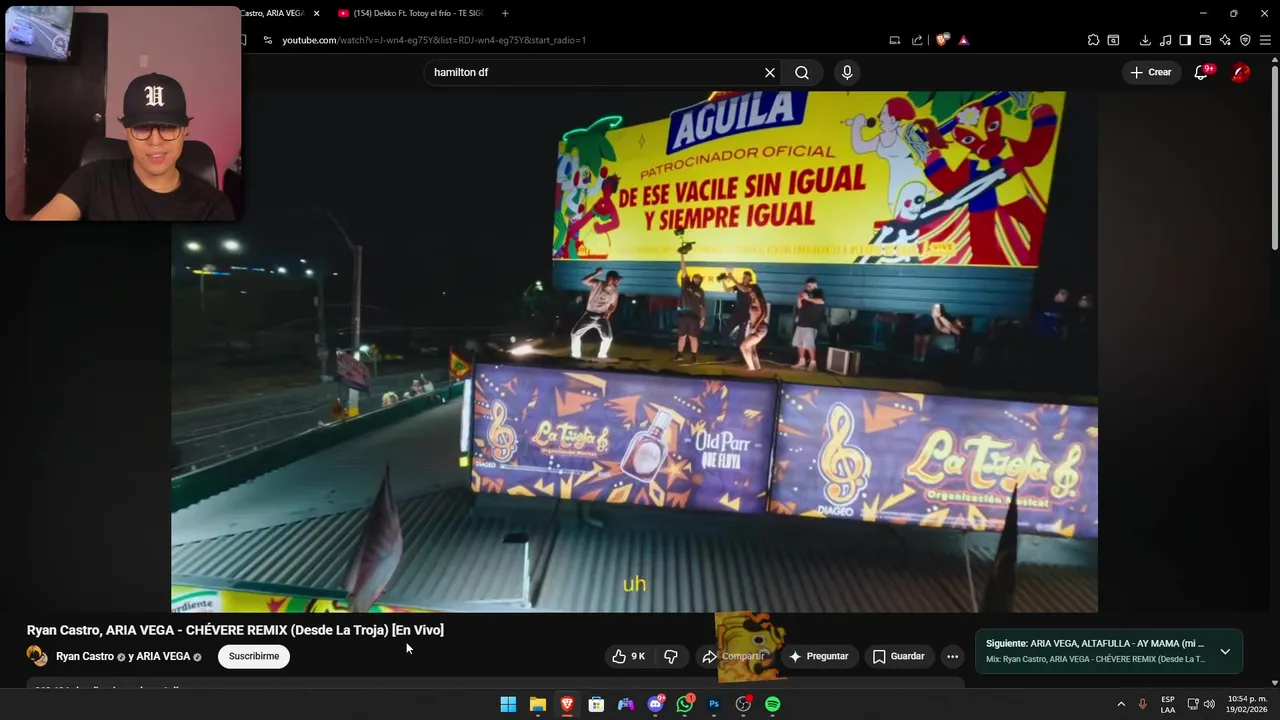The width and height of the screenshot is (1280, 720).
Task: Clear the YouTube search text with the X
Action: coord(770,73)
